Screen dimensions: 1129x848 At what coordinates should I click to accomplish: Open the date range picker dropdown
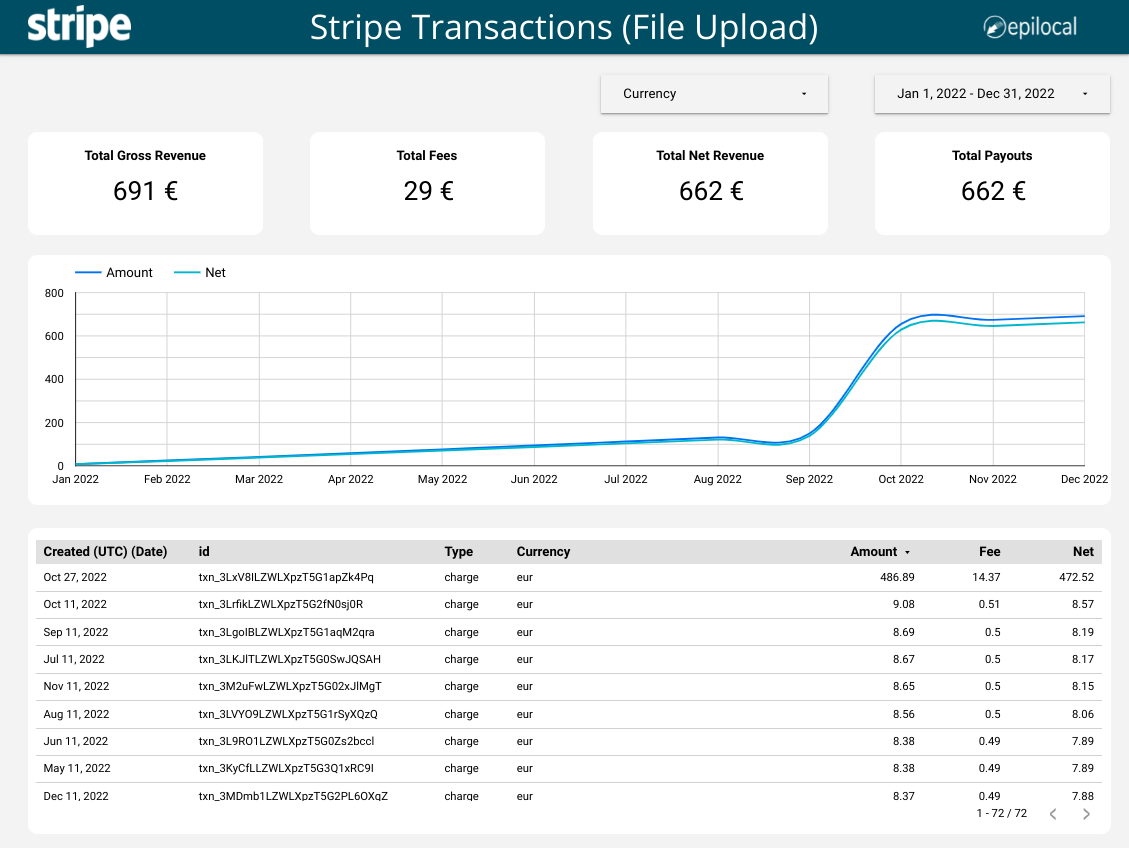click(x=975, y=94)
